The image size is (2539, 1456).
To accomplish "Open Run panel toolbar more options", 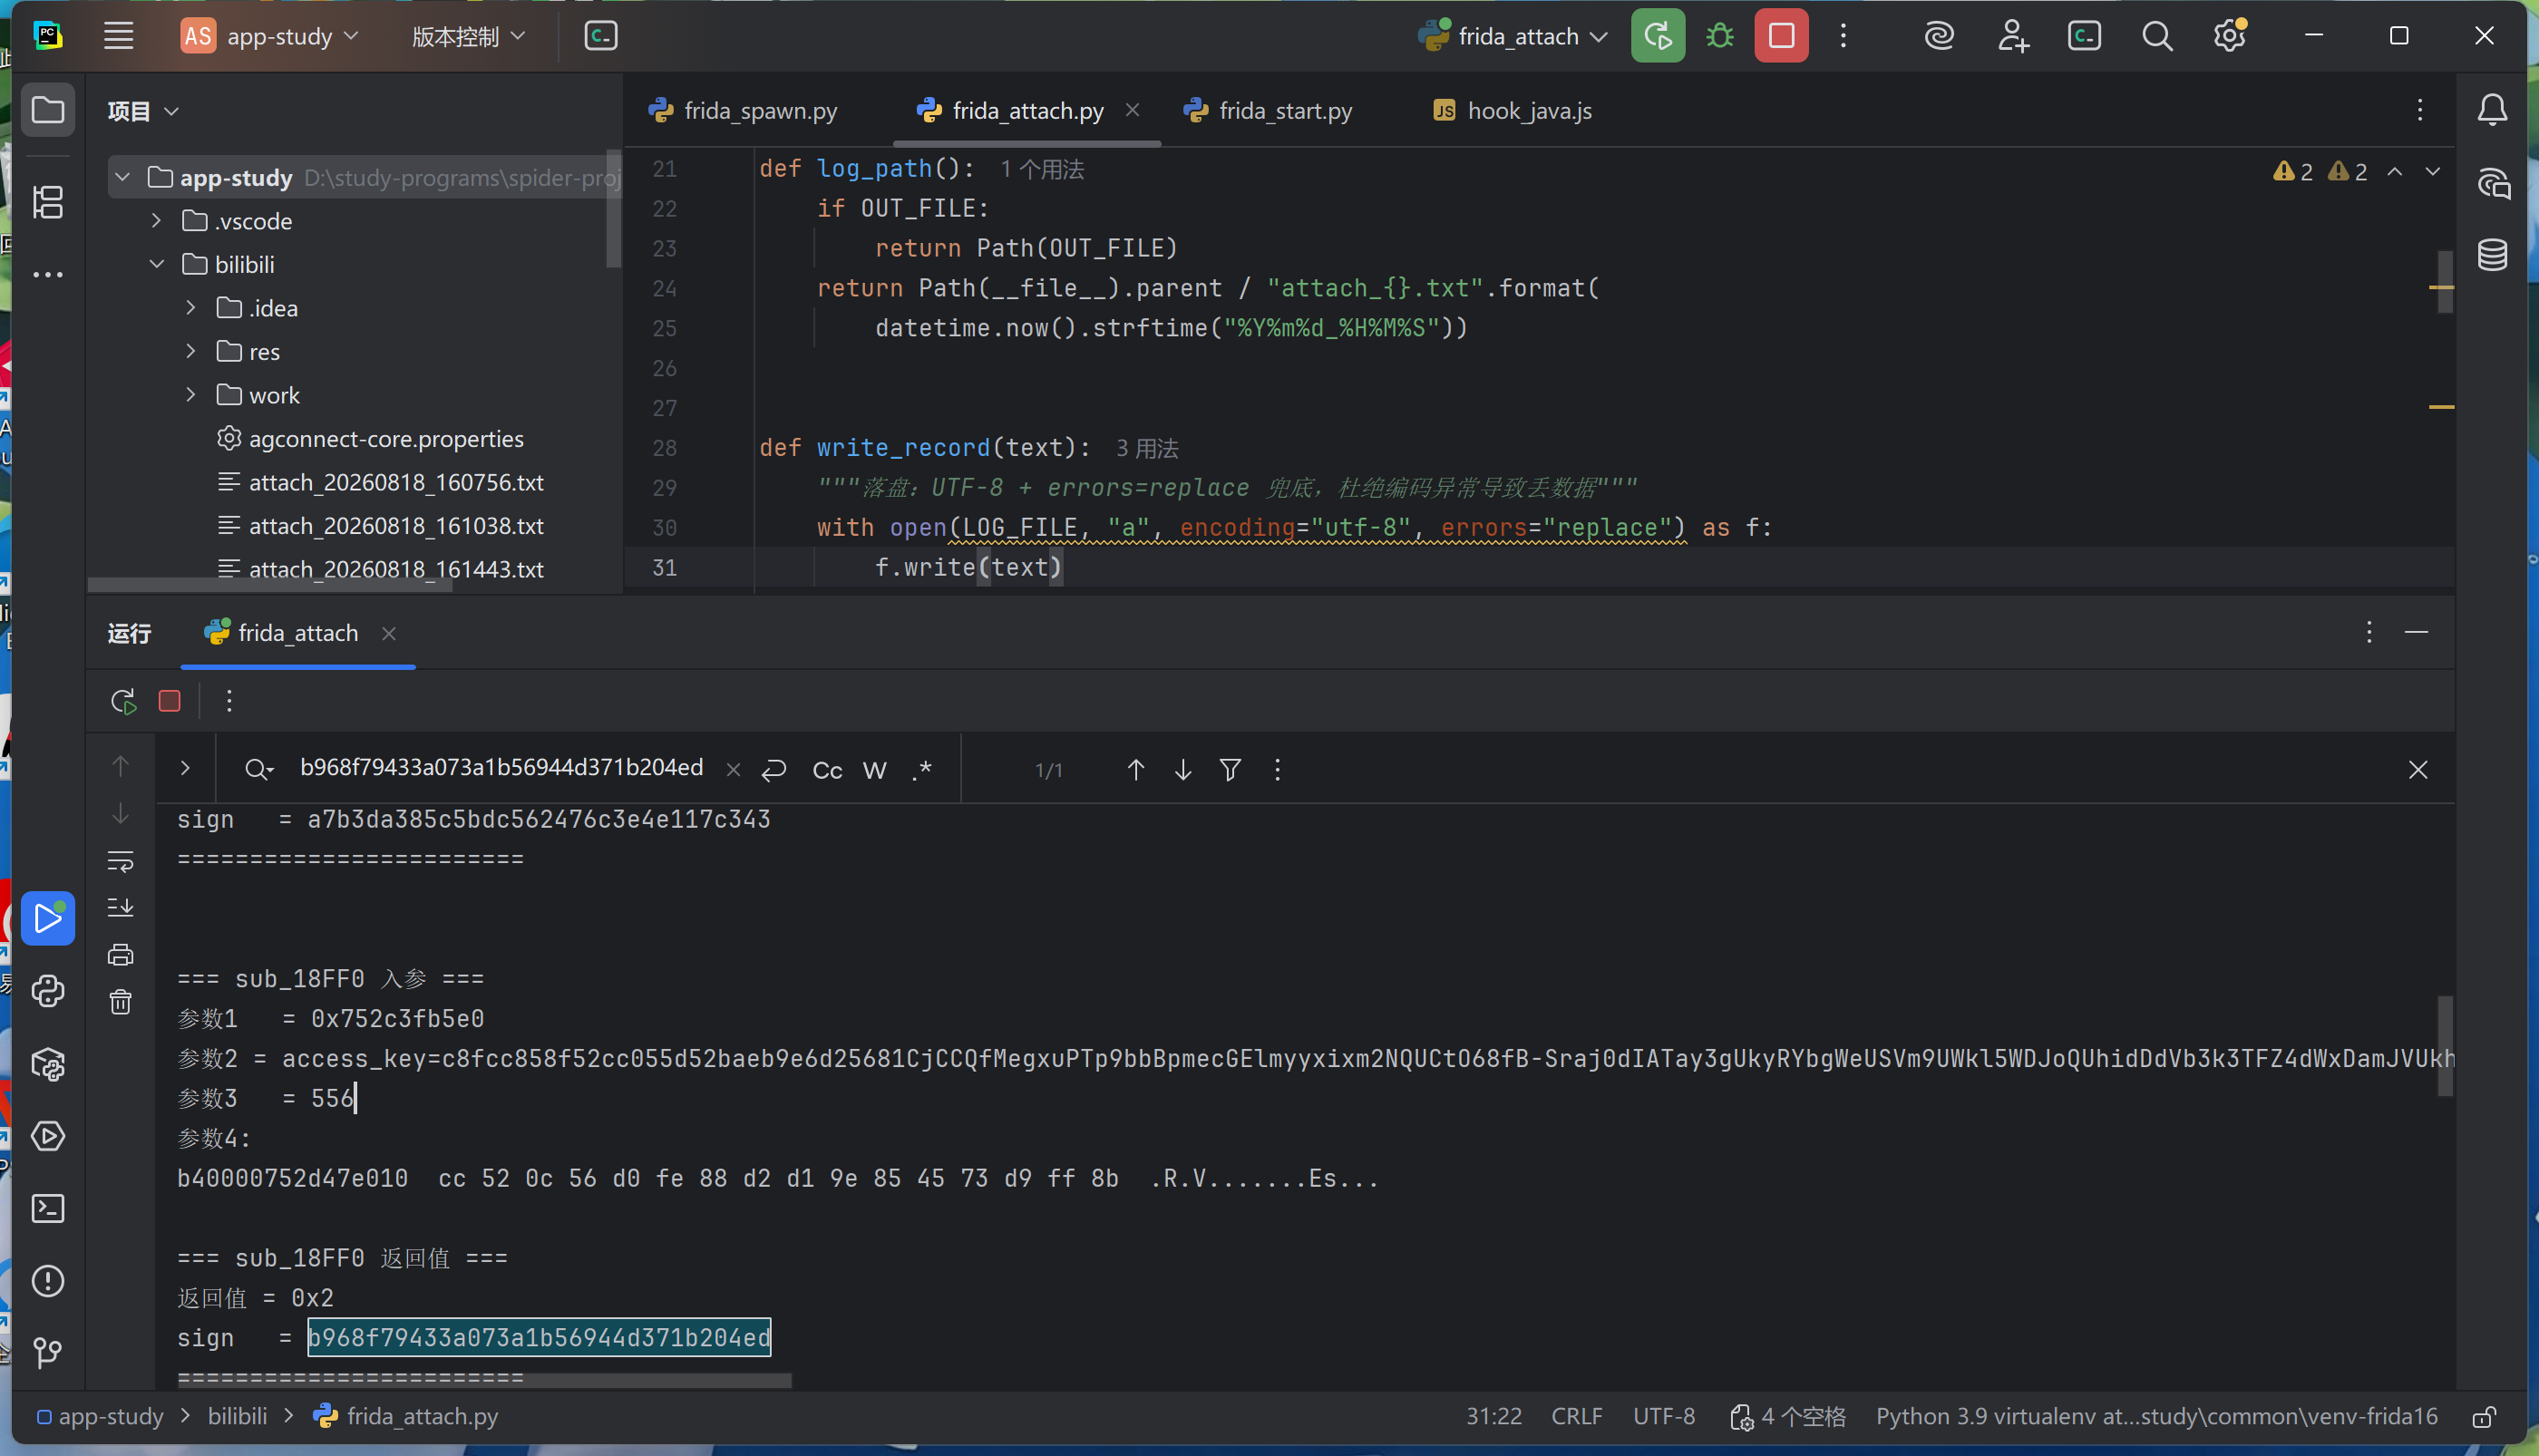I will coord(229,701).
